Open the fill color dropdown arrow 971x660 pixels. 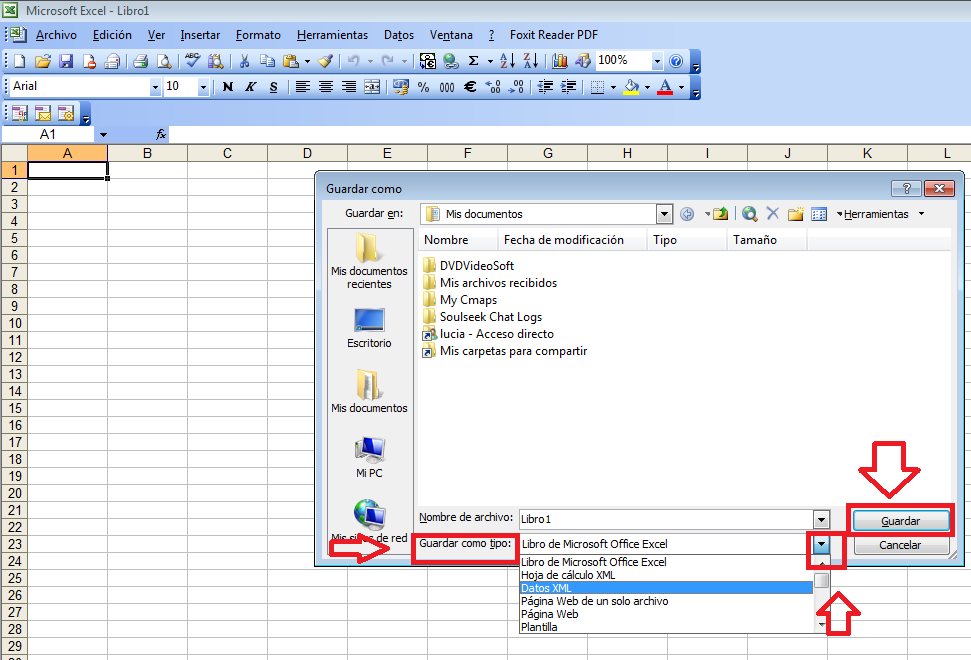tap(647, 88)
